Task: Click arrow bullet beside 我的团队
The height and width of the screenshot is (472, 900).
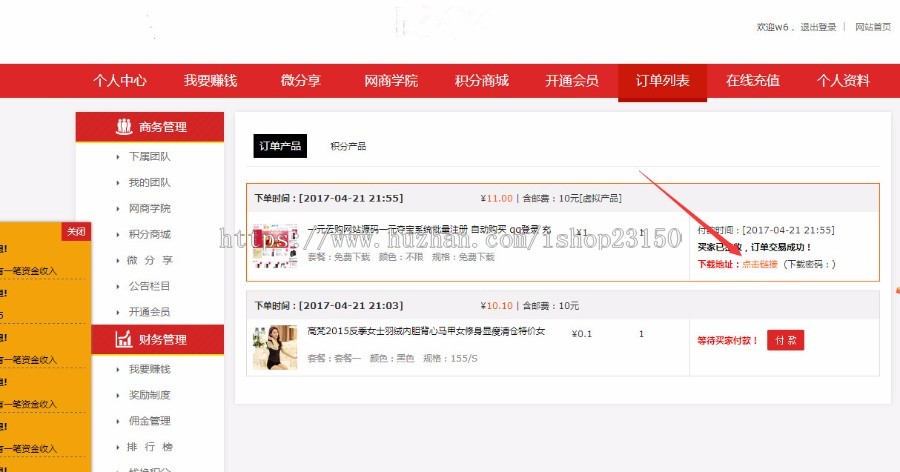Action: click(118, 183)
